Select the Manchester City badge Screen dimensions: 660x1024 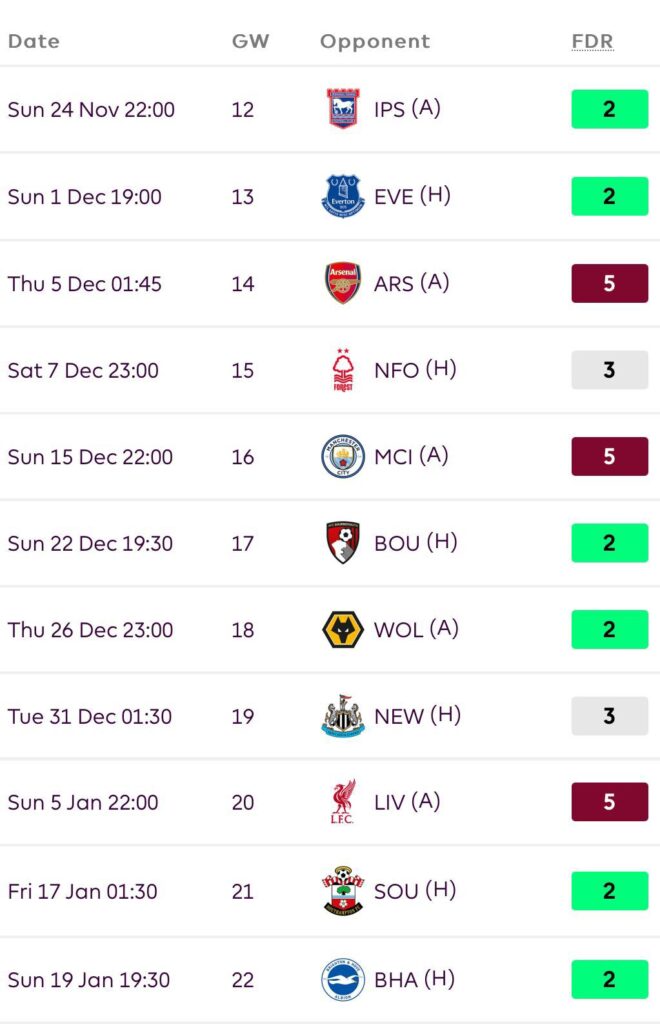click(x=343, y=457)
